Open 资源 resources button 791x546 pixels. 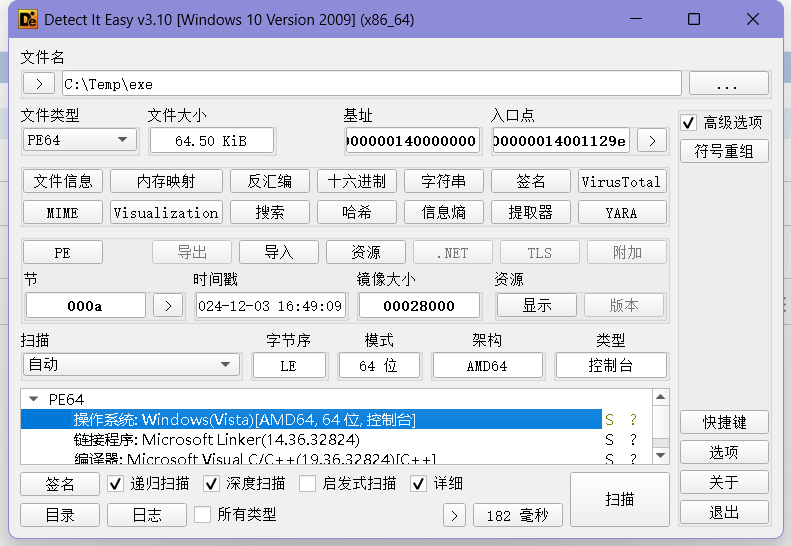click(366, 252)
